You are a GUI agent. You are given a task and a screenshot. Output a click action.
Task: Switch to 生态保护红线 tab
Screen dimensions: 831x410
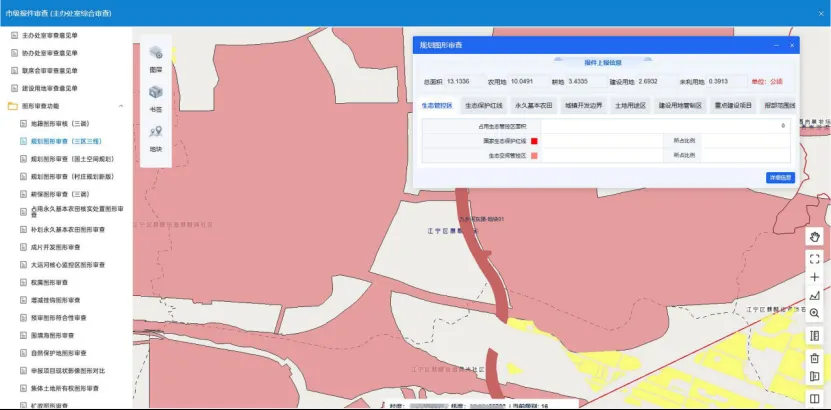(x=483, y=105)
